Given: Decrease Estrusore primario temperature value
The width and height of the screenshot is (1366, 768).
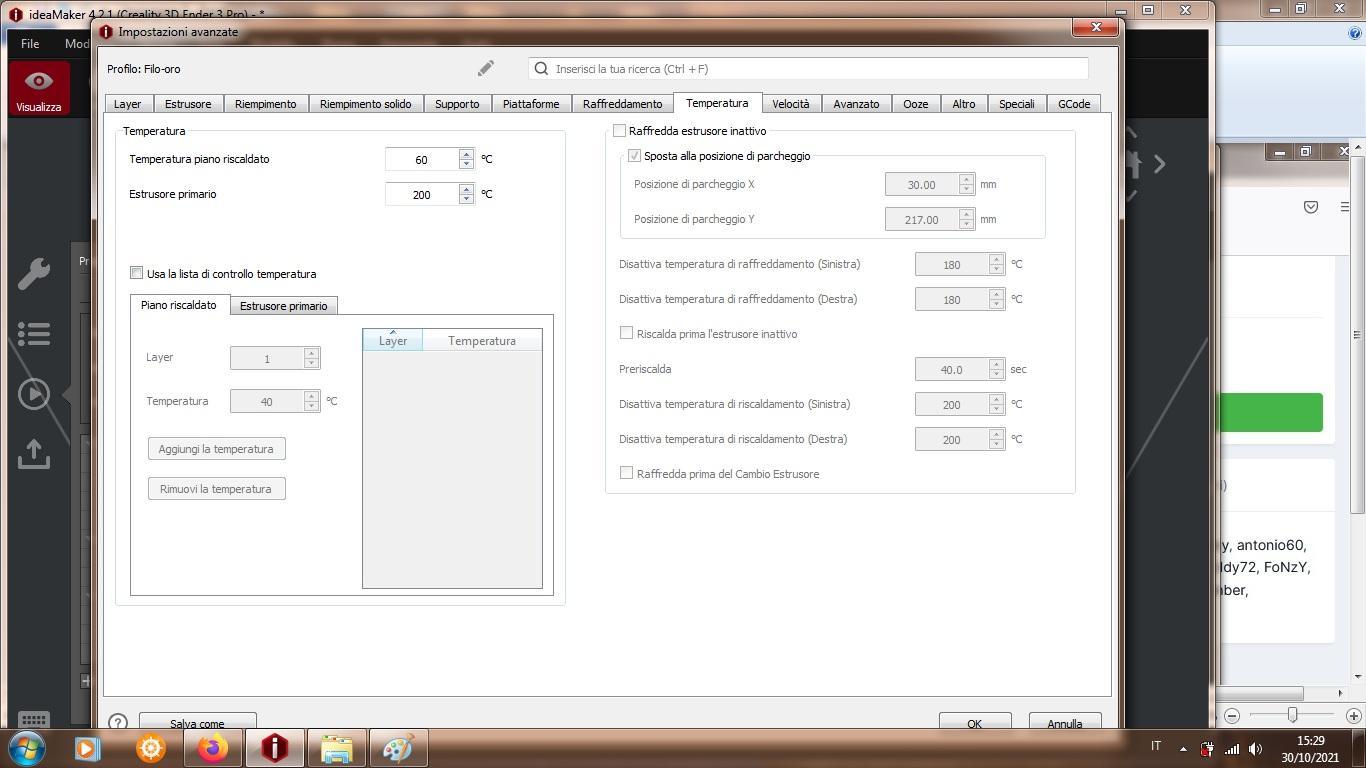Looking at the screenshot, I should 466,199.
